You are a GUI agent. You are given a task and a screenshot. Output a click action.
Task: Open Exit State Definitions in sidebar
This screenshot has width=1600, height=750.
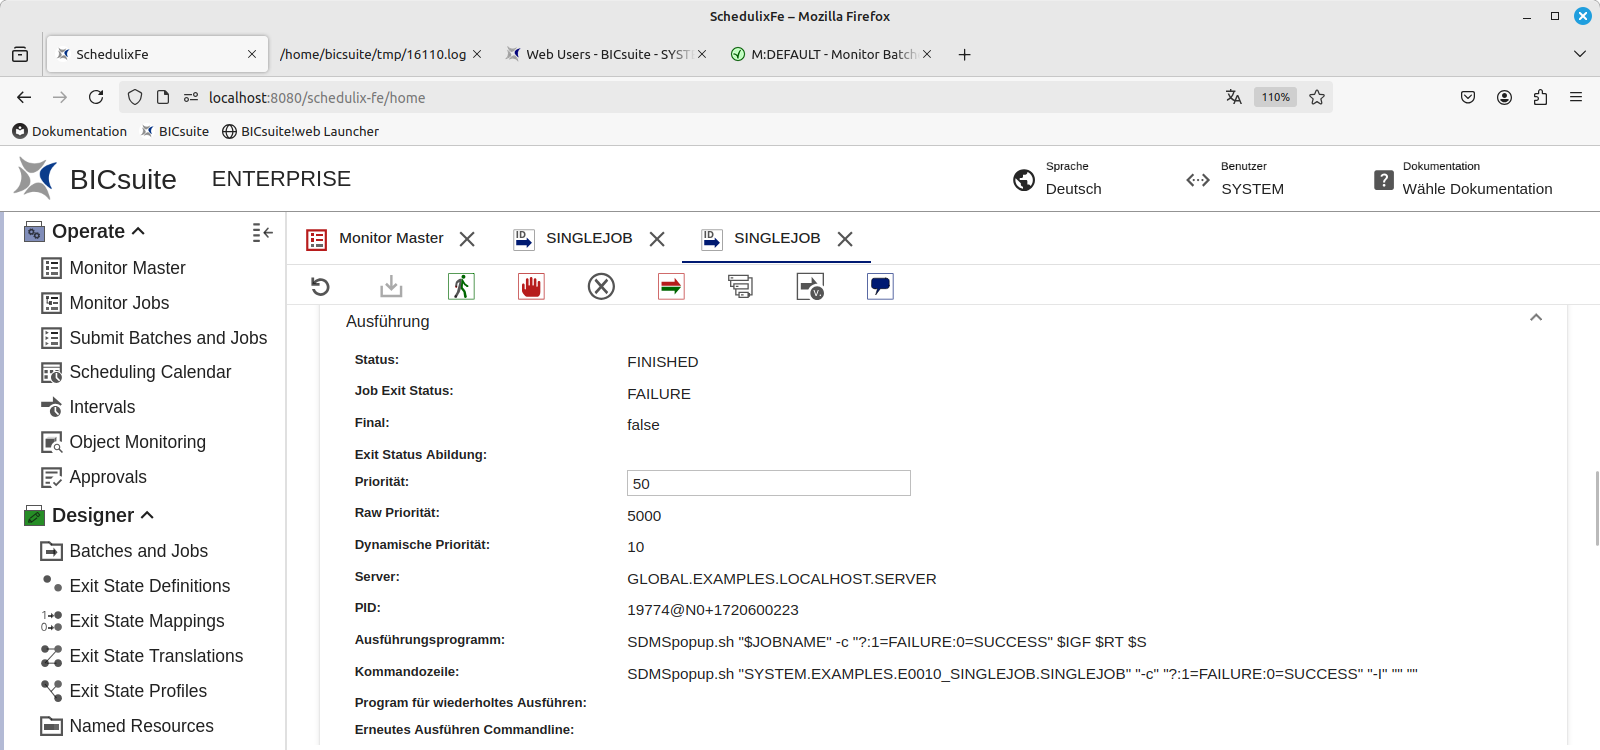(x=149, y=586)
